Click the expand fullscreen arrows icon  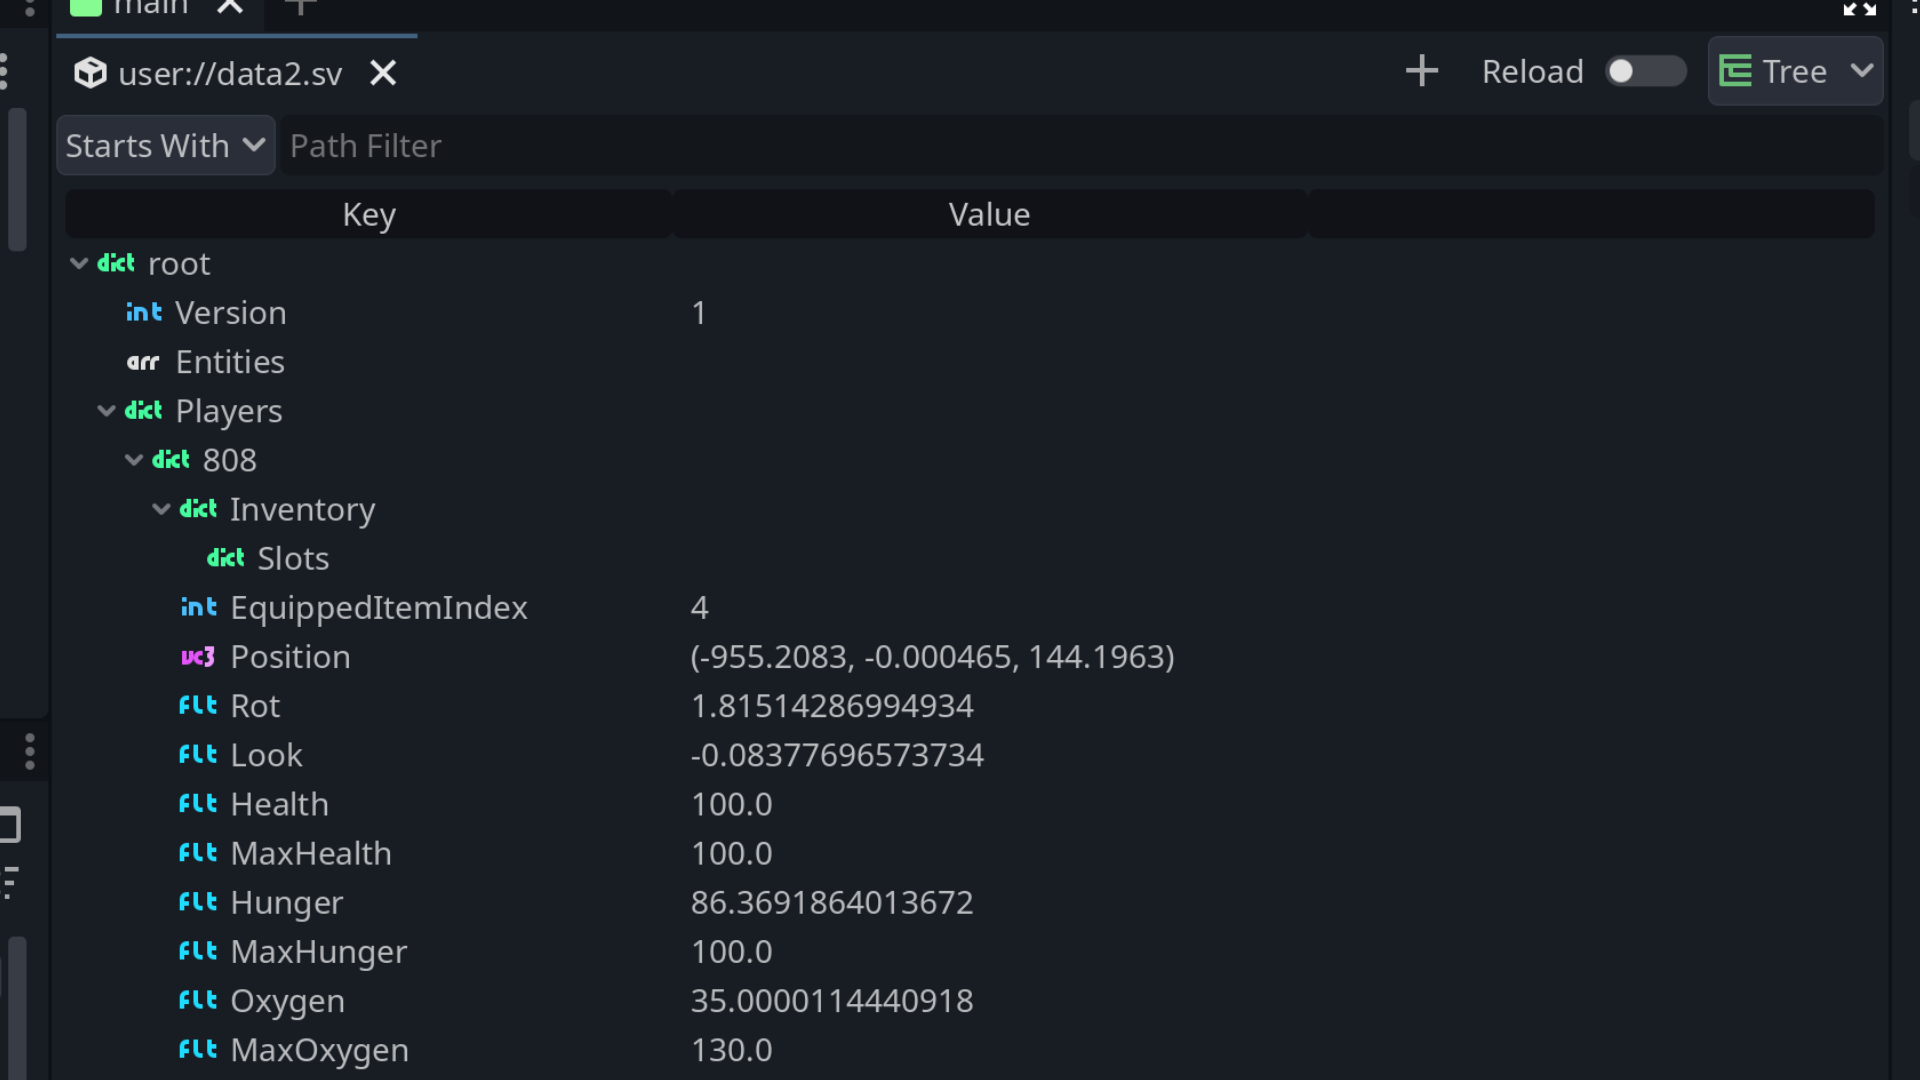click(x=1859, y=9)
